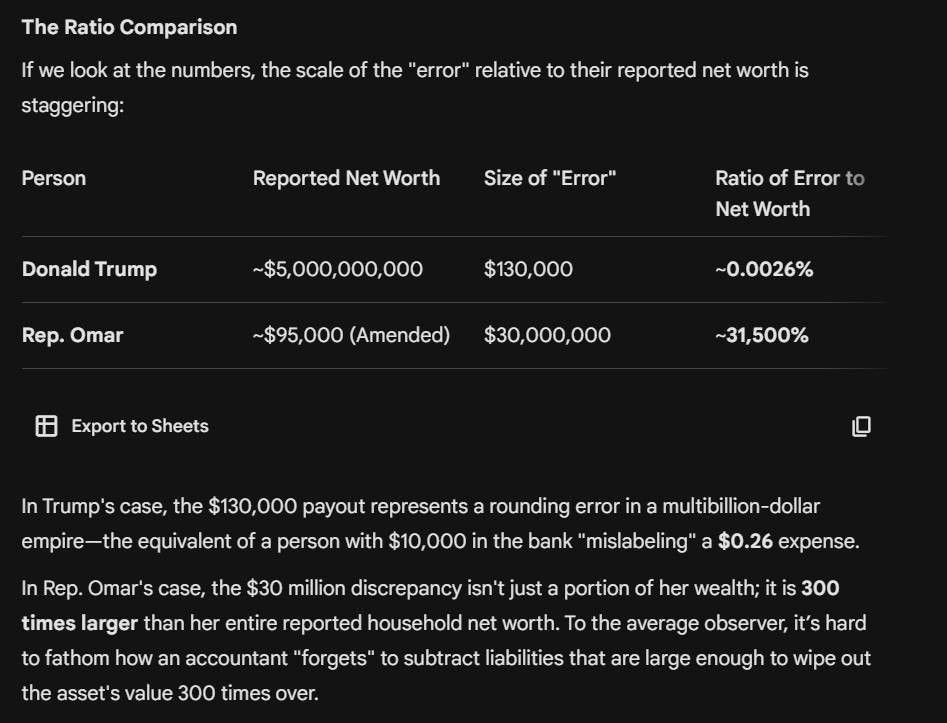This screenshot has width=947, height=723.
Task: Click the "Ratio of Error to Net Worth" header
Action: click(x=790, y=193)
